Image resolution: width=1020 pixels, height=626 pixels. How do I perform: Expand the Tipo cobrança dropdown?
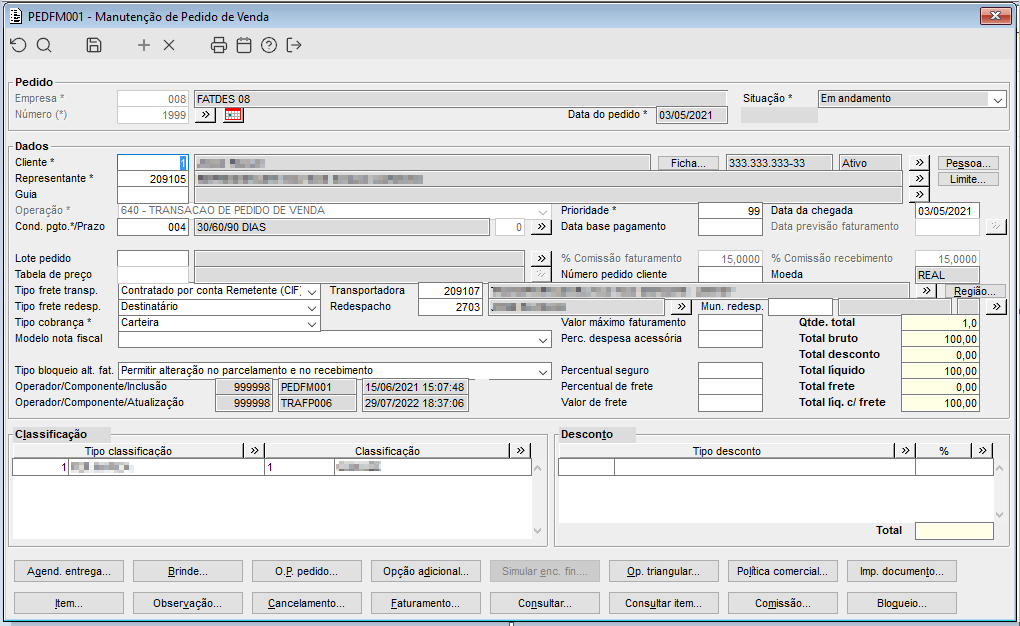312,323
